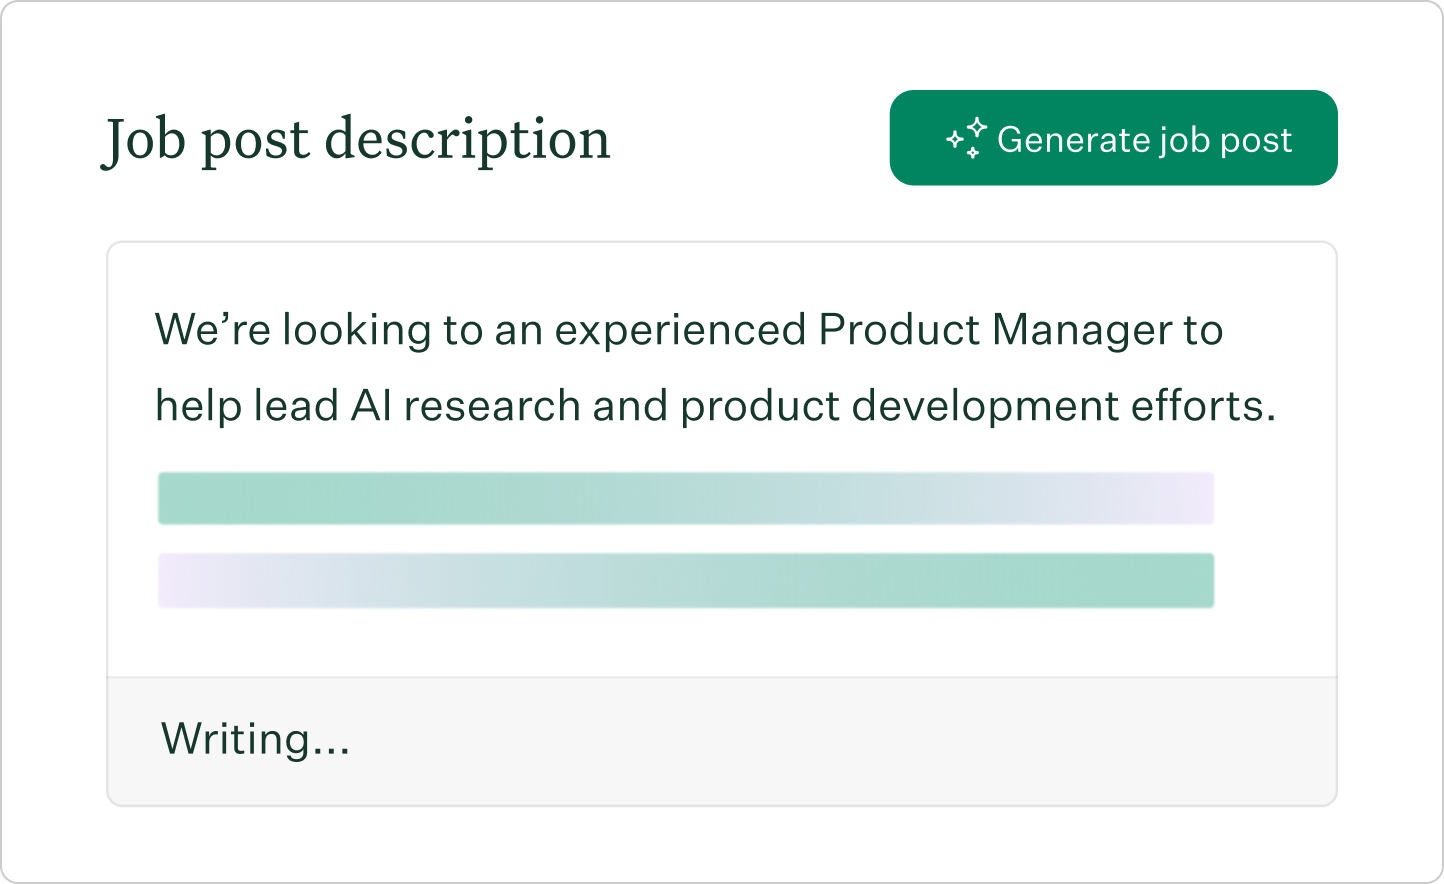Viewport: 1444px width, 884px height.
Task: Click the line starting with "help lead AI"
Action: pyautogui.click(x=716, y=406)
